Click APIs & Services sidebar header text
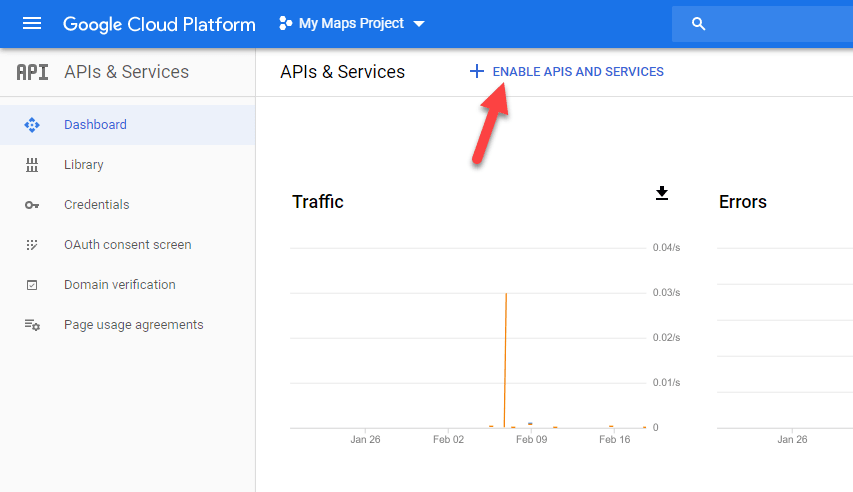 [126, 72]
